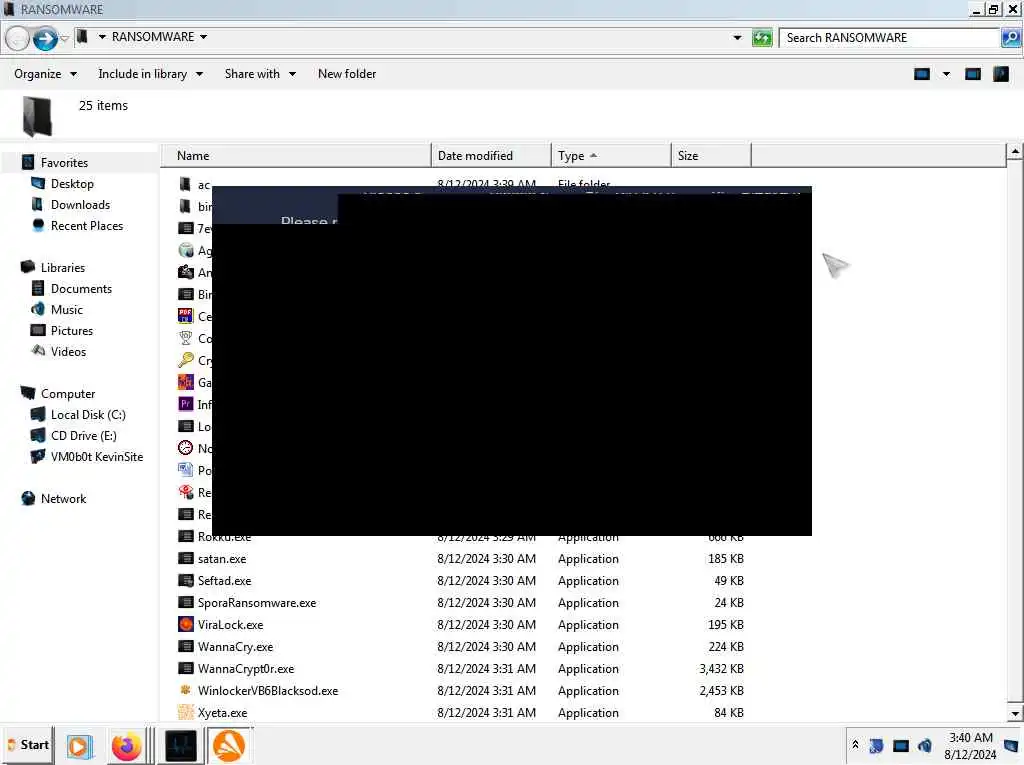Click the scrollbar down arrow
Image resolution: width=1024 pixels, height=765 pixels.
click(1015, 713)
